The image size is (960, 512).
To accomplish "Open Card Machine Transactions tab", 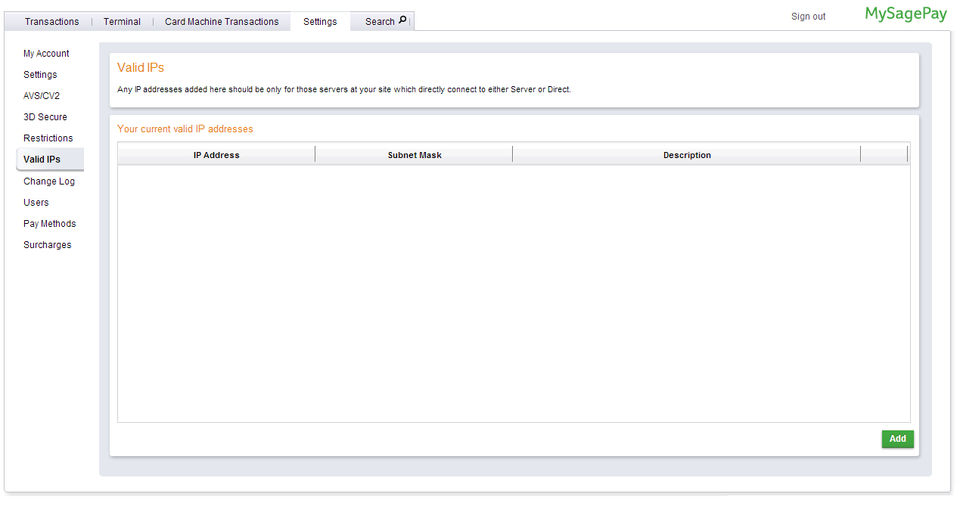I will (x=222, y=21).
